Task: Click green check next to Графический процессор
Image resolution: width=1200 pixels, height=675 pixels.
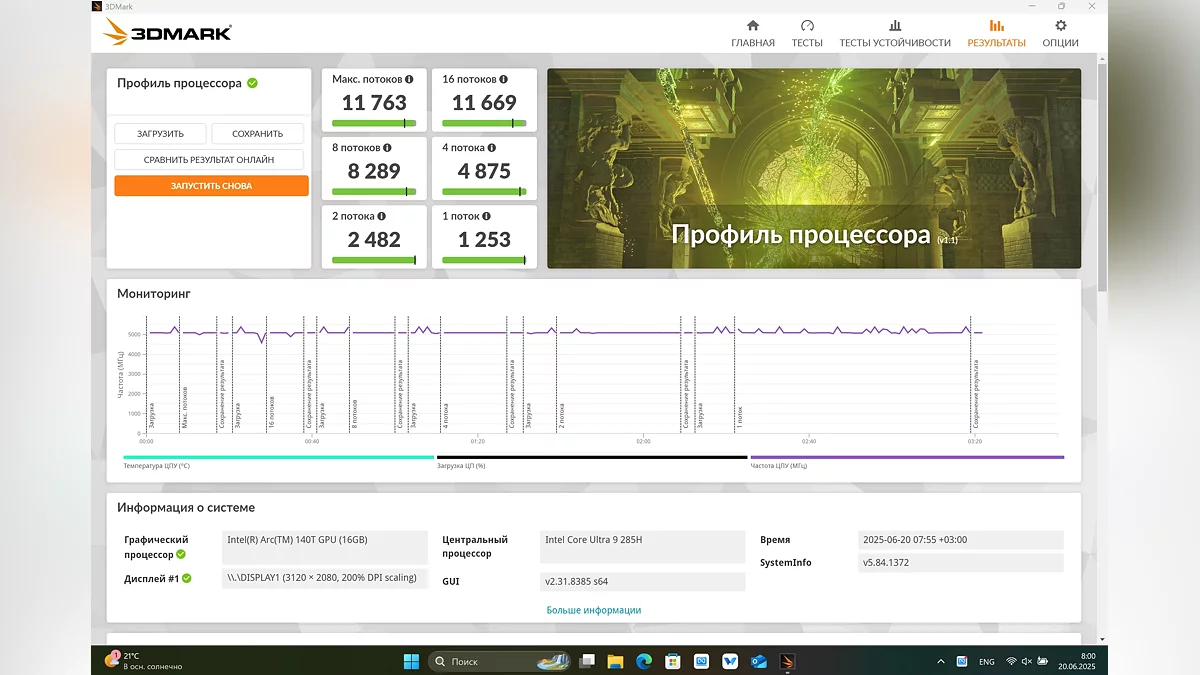Action: pyautogui.click(x=181, y=554)
